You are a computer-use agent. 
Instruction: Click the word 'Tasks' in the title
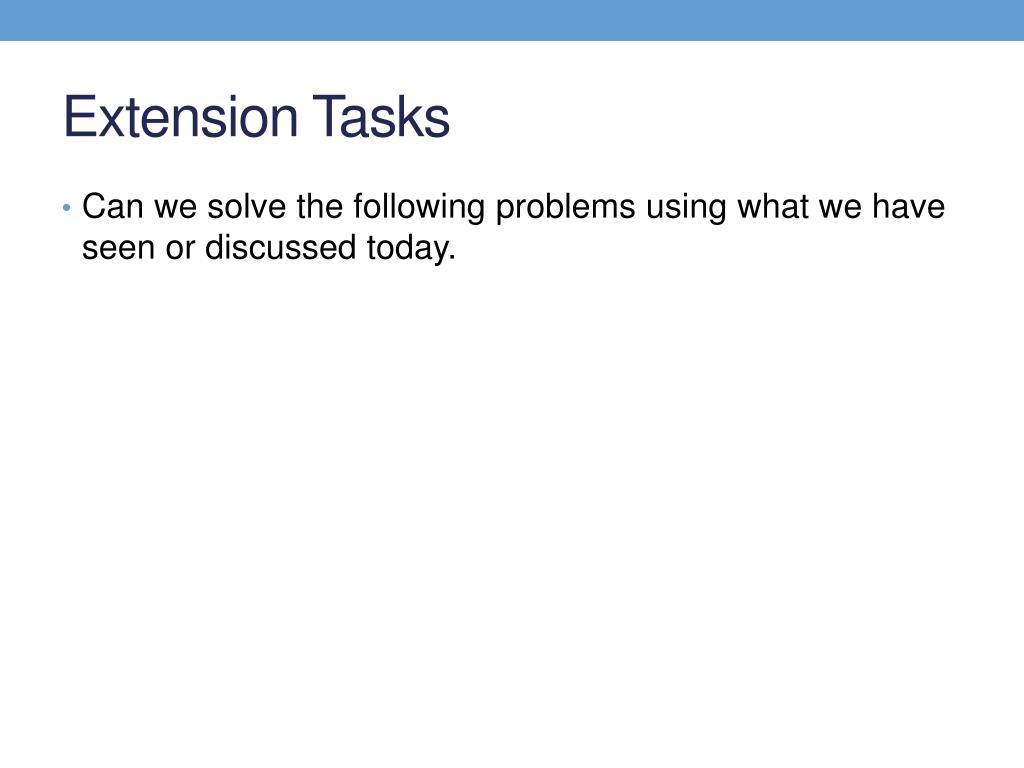click(381, 116)
